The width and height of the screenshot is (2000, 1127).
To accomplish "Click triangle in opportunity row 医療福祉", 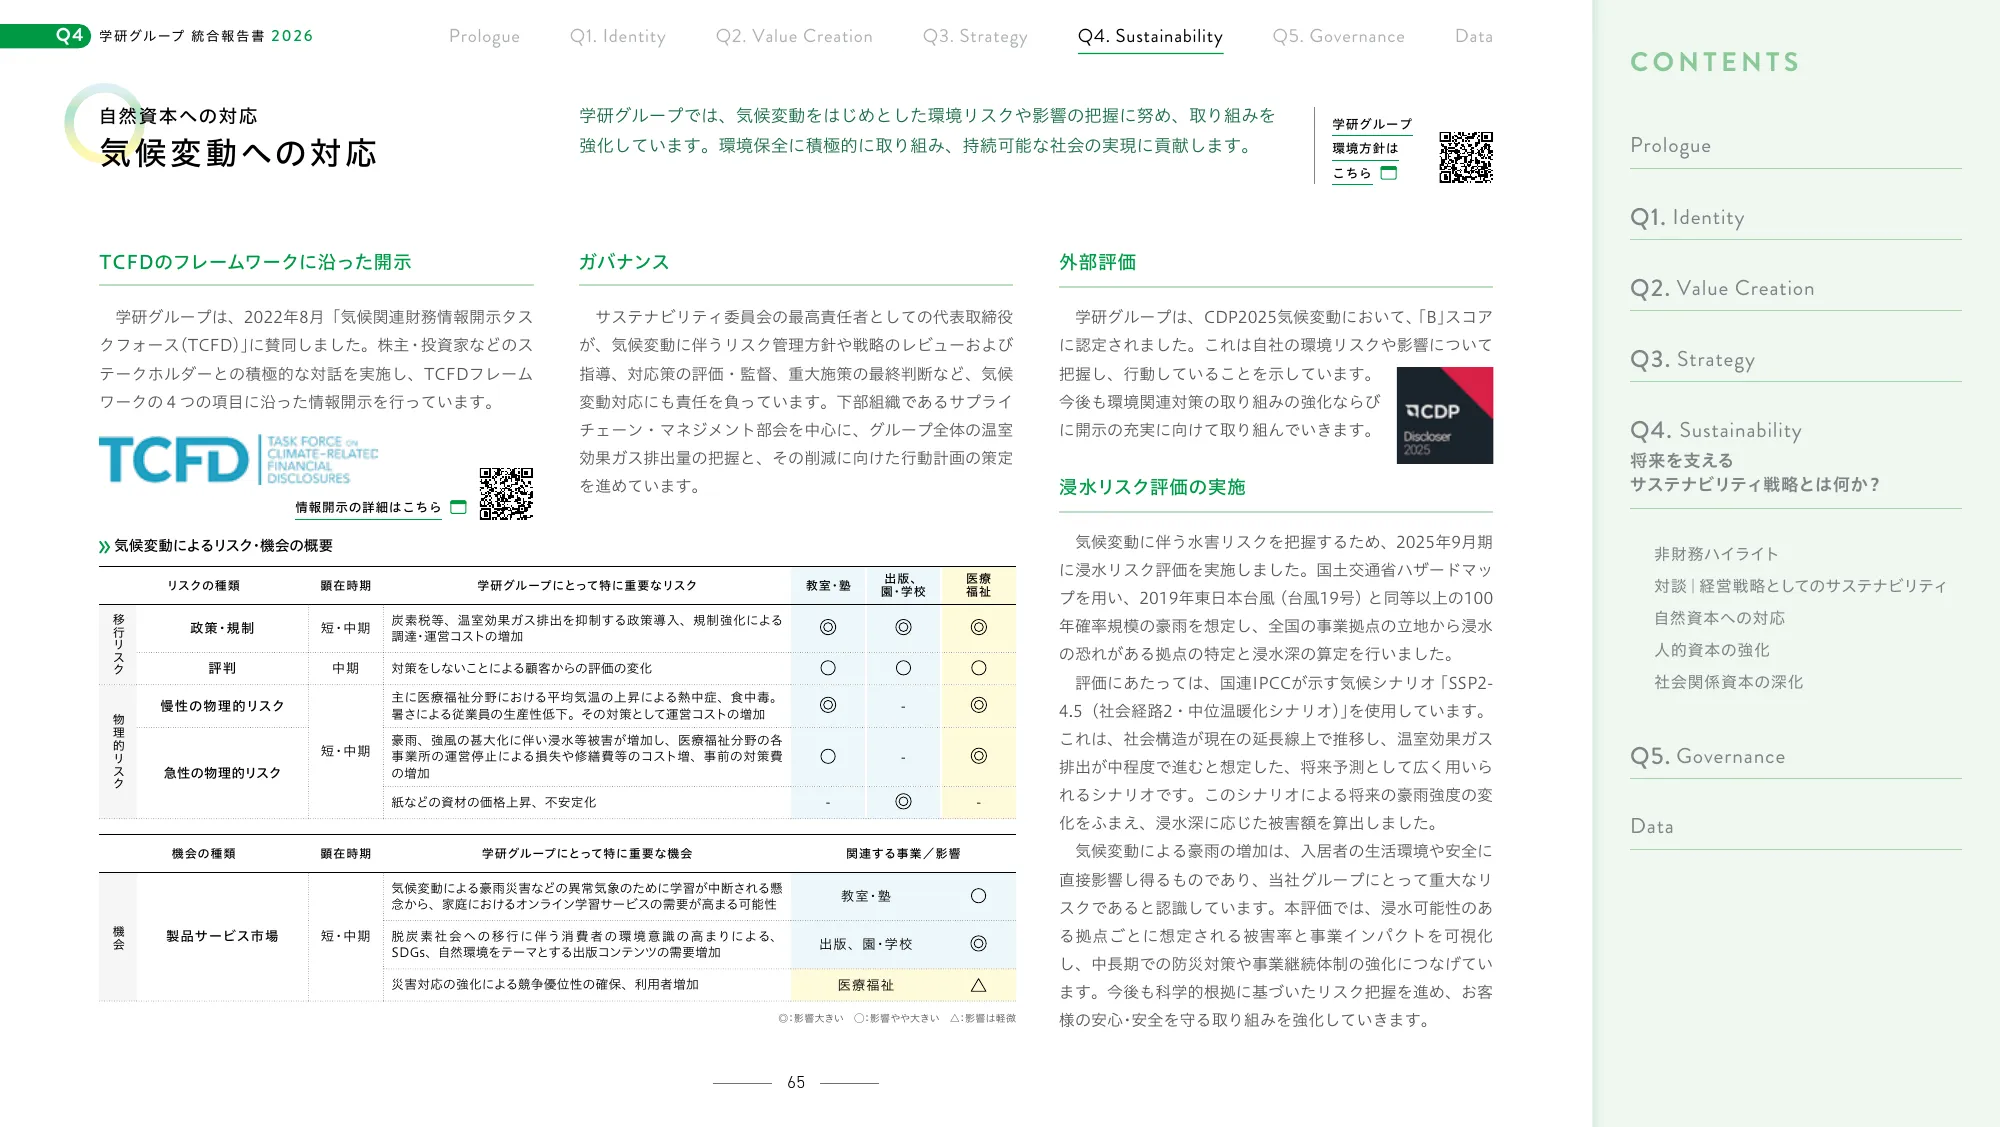I will [x=979, y=985].
